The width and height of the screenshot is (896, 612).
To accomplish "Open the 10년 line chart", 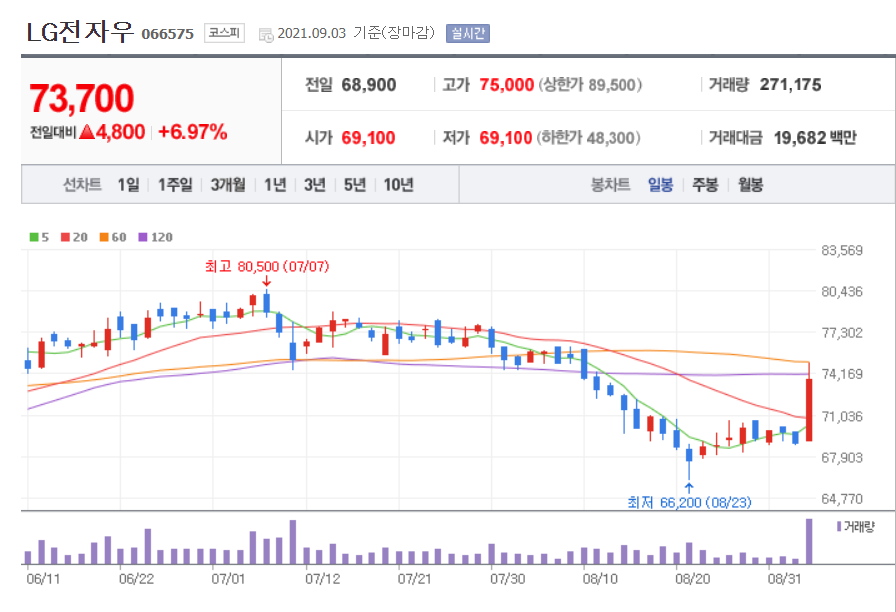I will 398,185.
